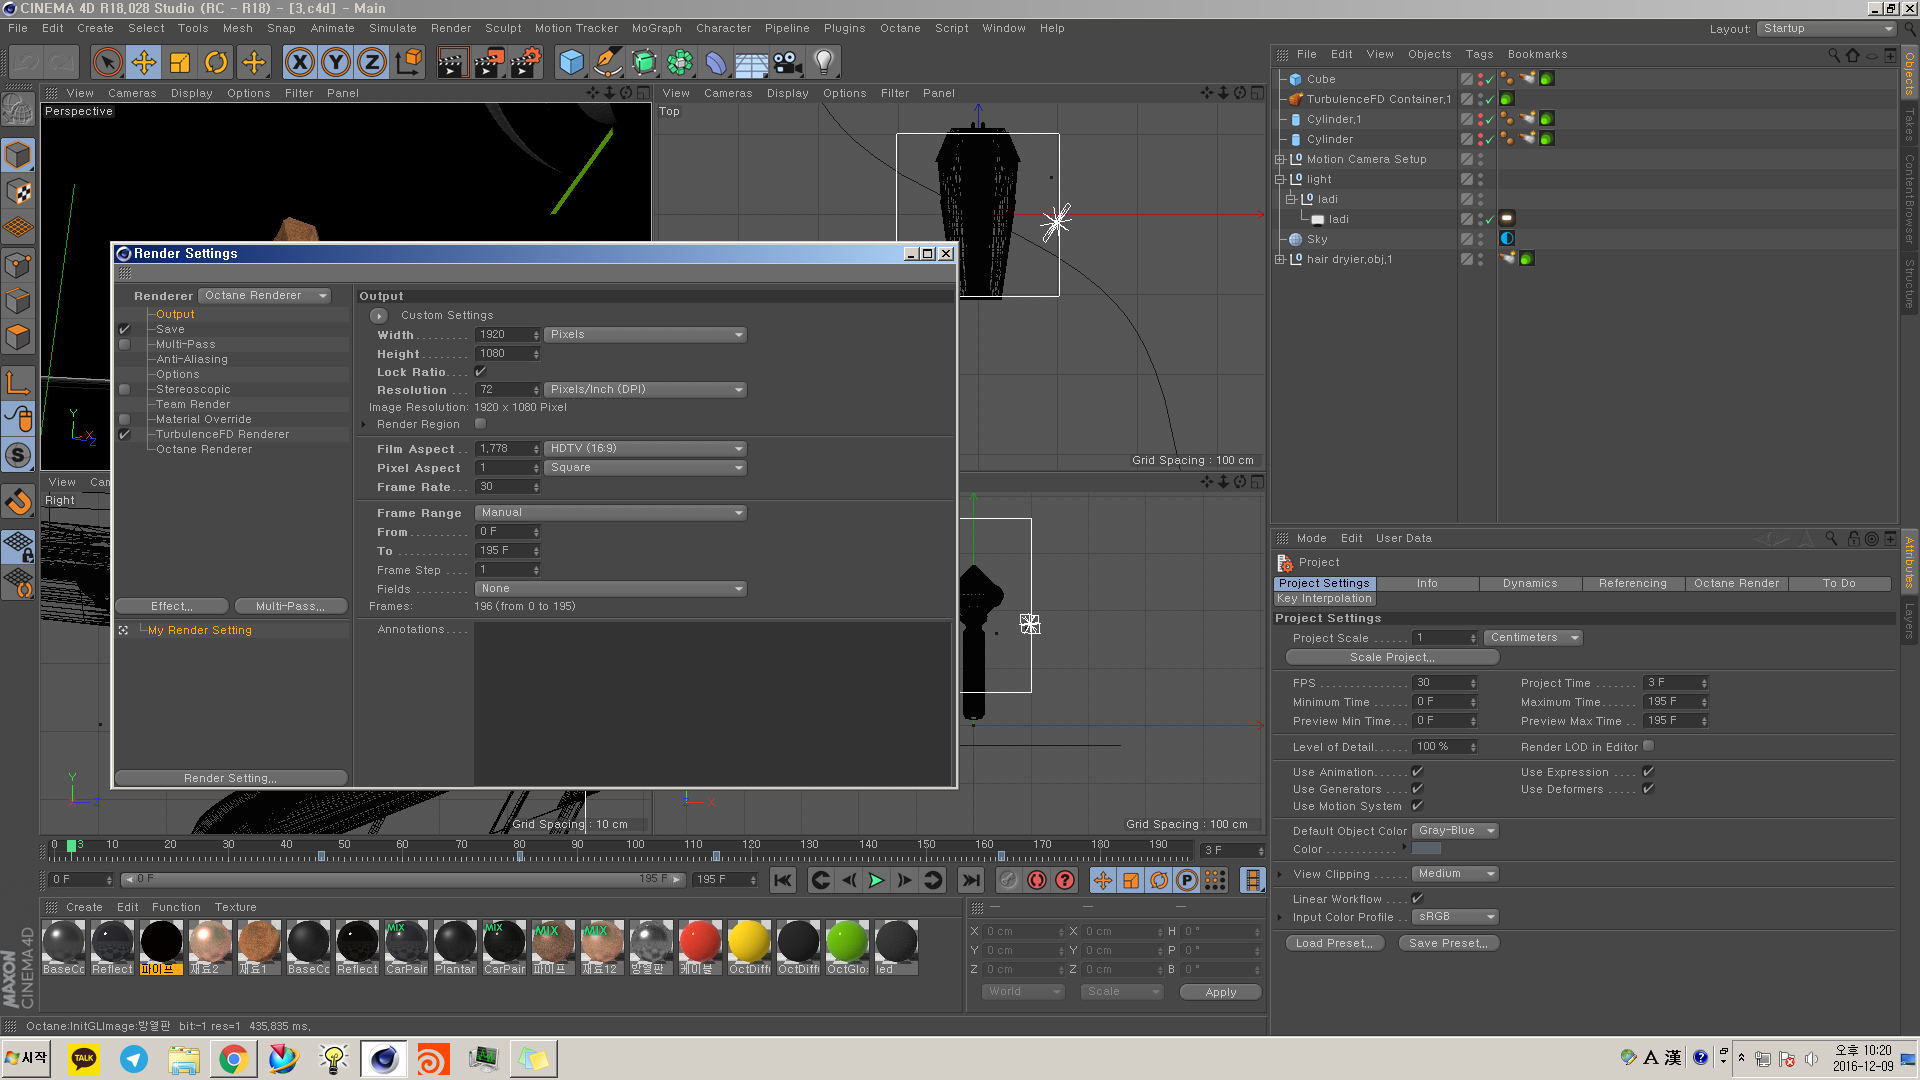Open the Pixels unit dropdown for Width

click(646, 335)
